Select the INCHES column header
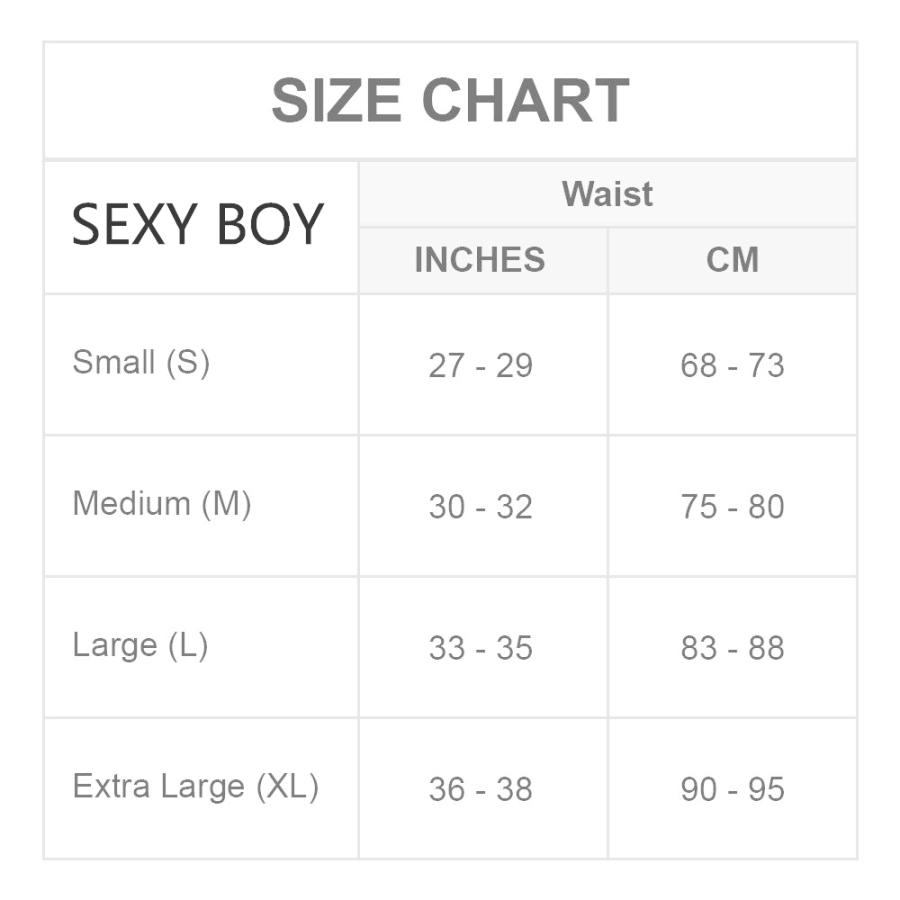This screenshot has height=900, width=900. click(480, 259)
